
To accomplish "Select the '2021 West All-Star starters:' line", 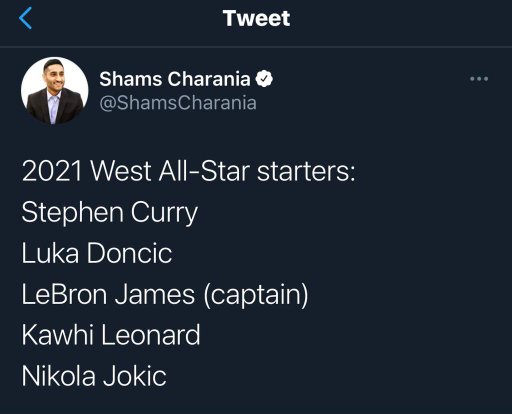I will click(x=189, y=171).
